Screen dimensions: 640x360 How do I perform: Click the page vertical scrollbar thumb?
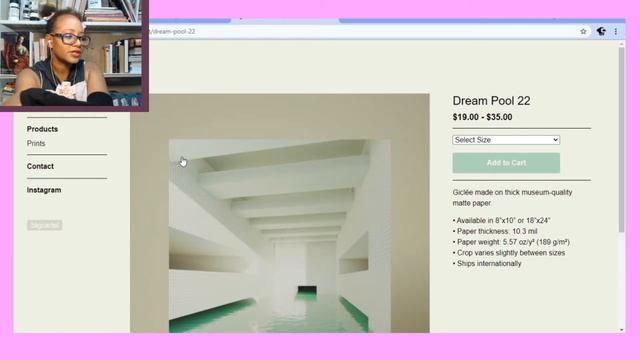pos(621,139)
